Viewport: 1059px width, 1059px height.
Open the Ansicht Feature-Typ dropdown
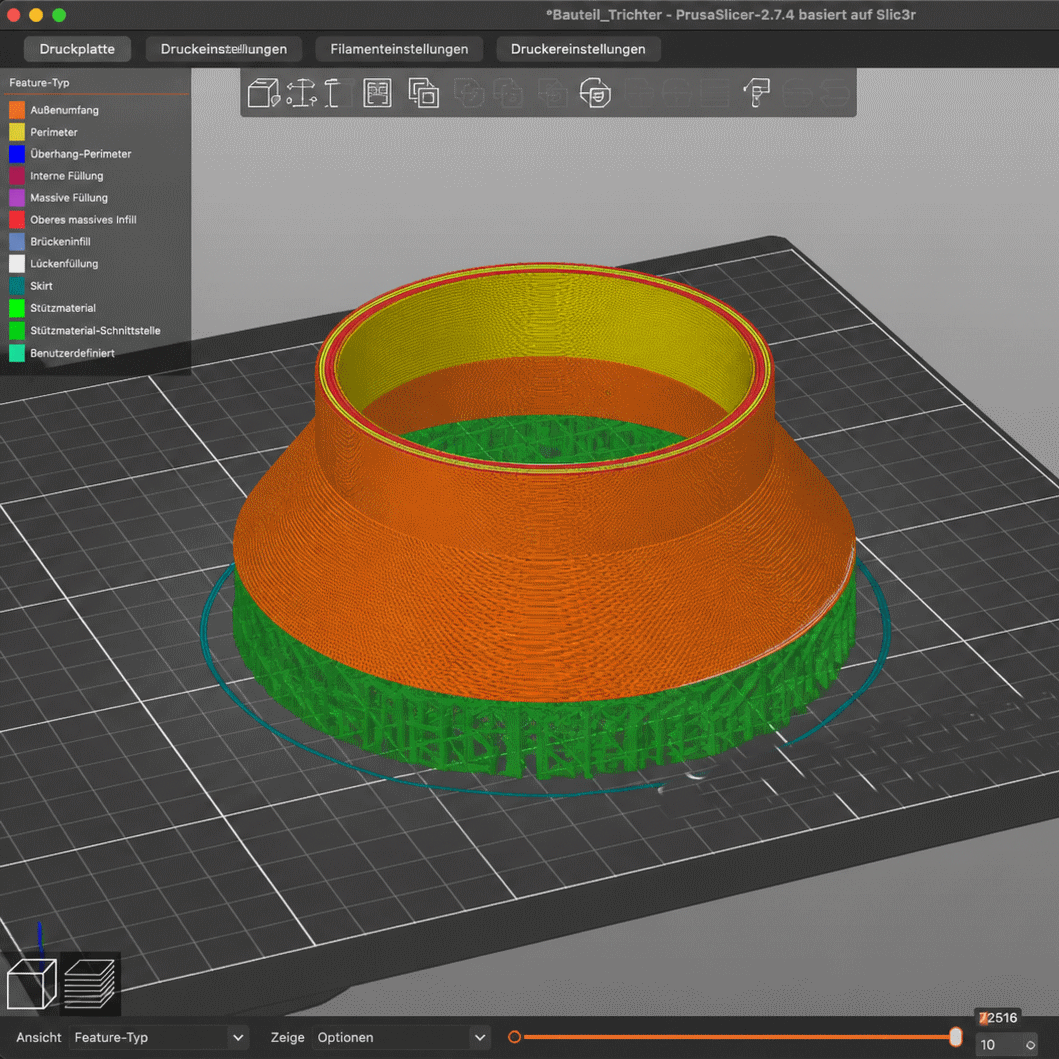(x=159, y=1037)
